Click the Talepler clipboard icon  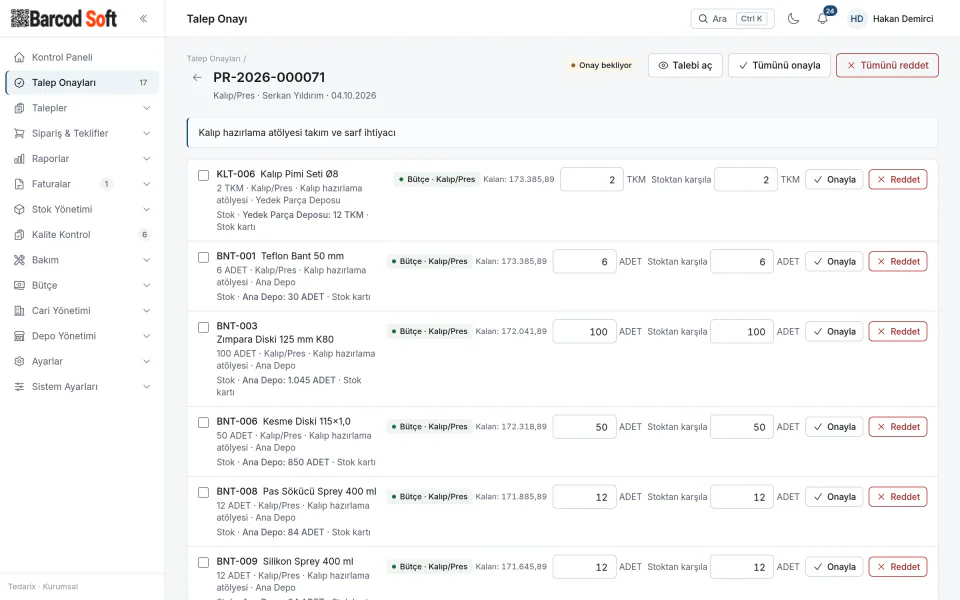click(x=20, y=108)
